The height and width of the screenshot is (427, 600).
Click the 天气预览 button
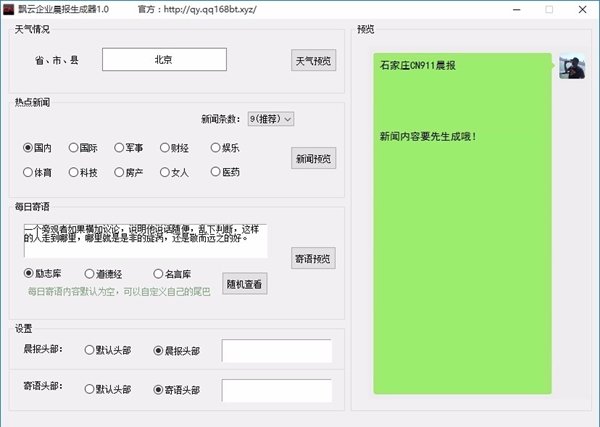click(313, 60)
